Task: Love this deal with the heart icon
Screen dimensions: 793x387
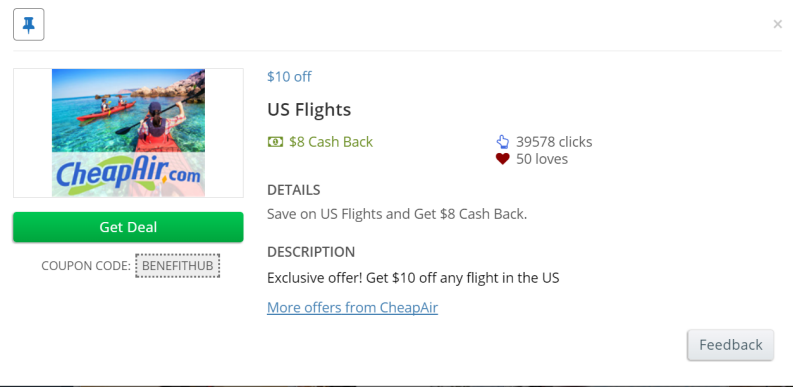Action: pos(502,159)
